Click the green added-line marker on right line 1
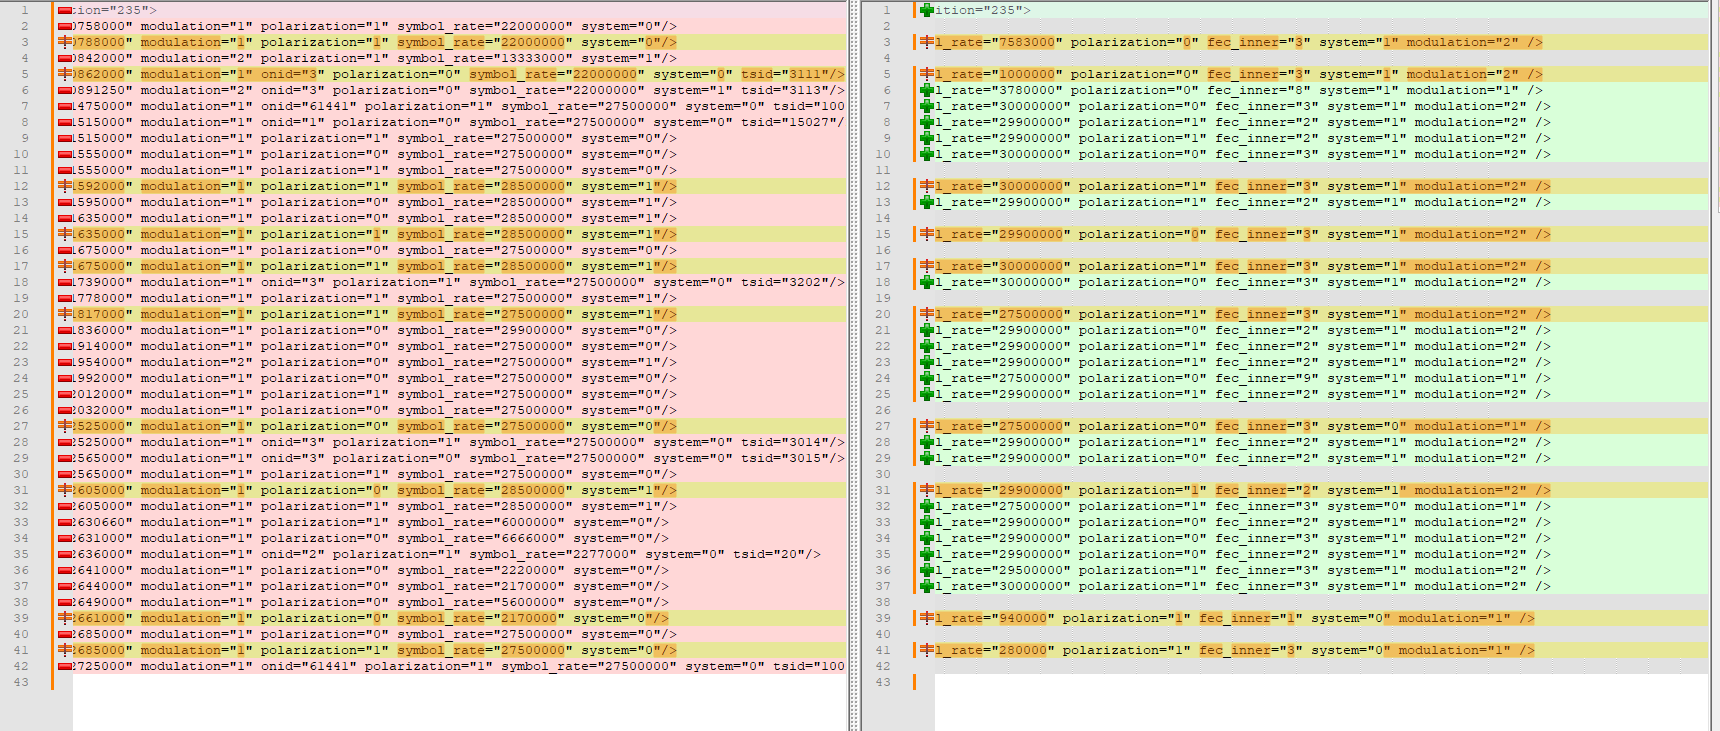The image size is (1720, 731). pyautogui.click(x=926, y=10)
